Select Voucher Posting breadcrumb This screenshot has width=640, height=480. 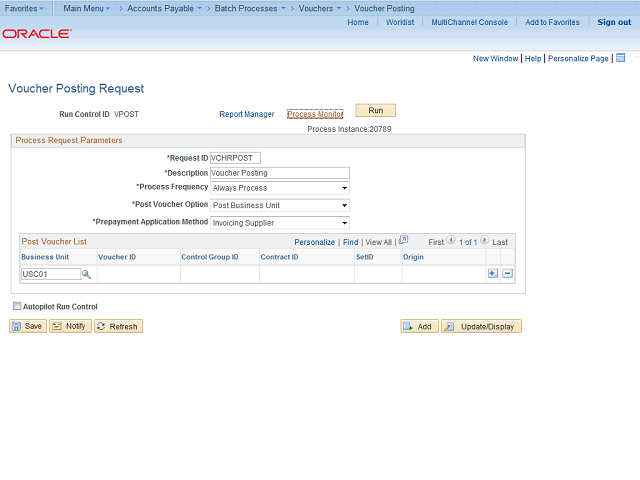click(384, 8)
